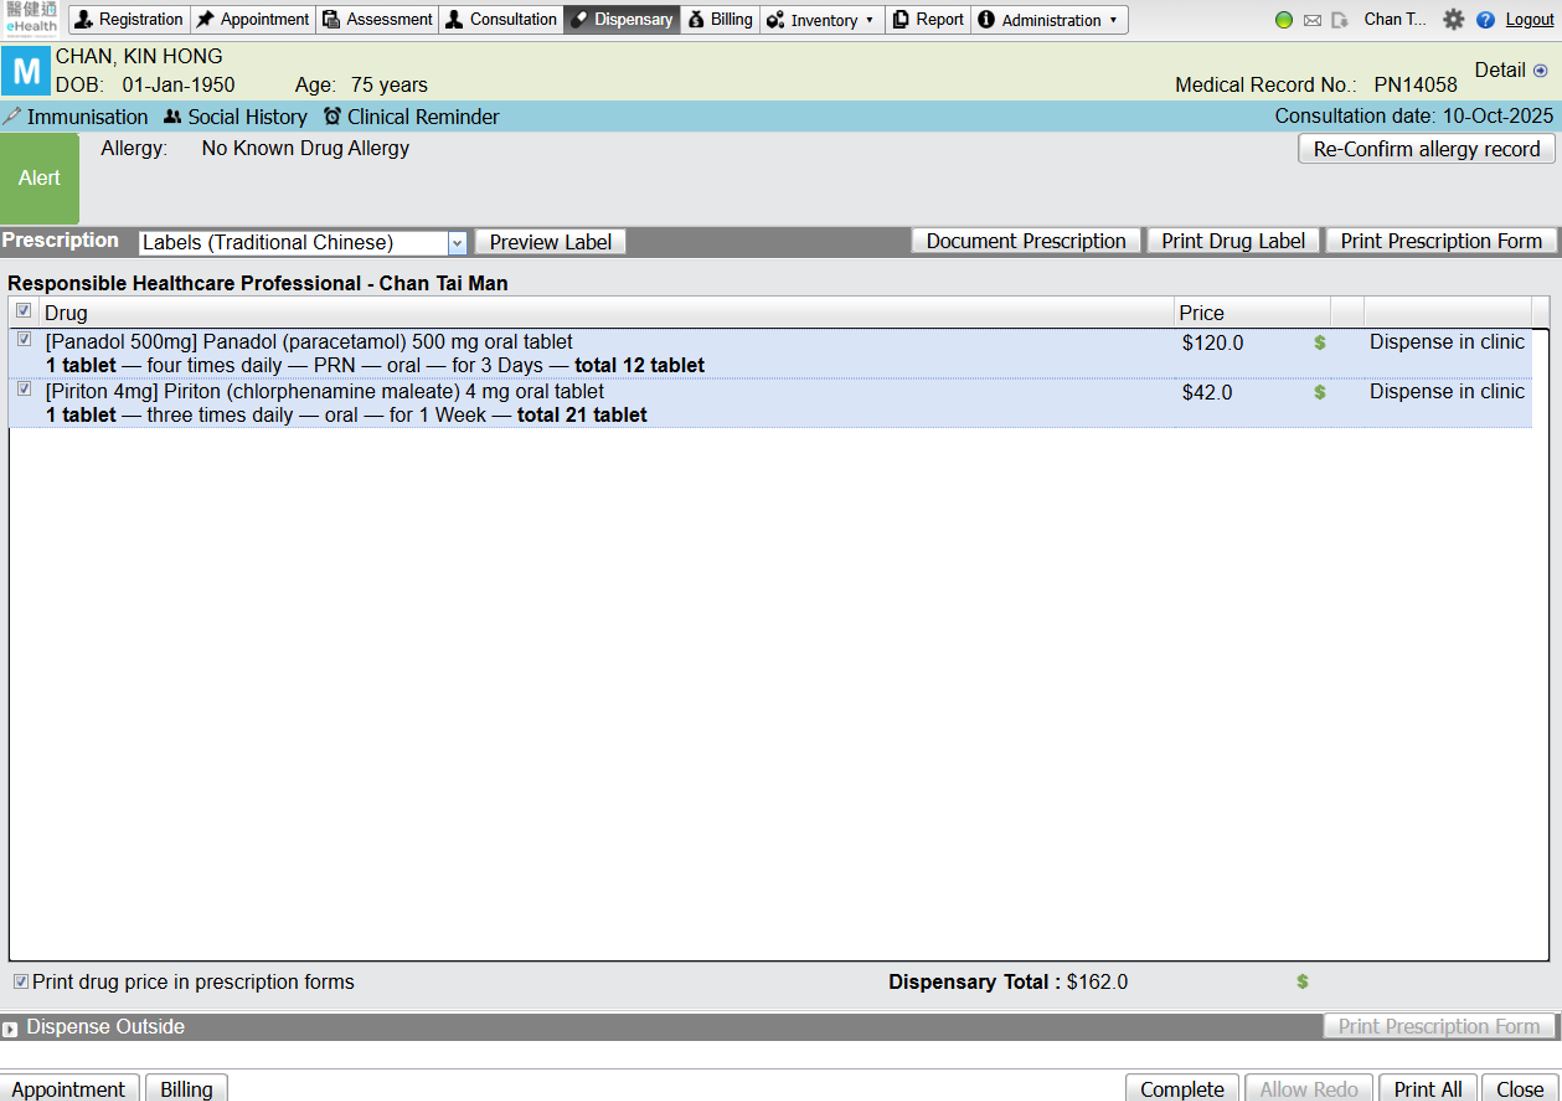The image size is (1562, 1101).
Task: Uncheck the Panadol 500mg drug checkbox
Action: (x=24, y=340)
